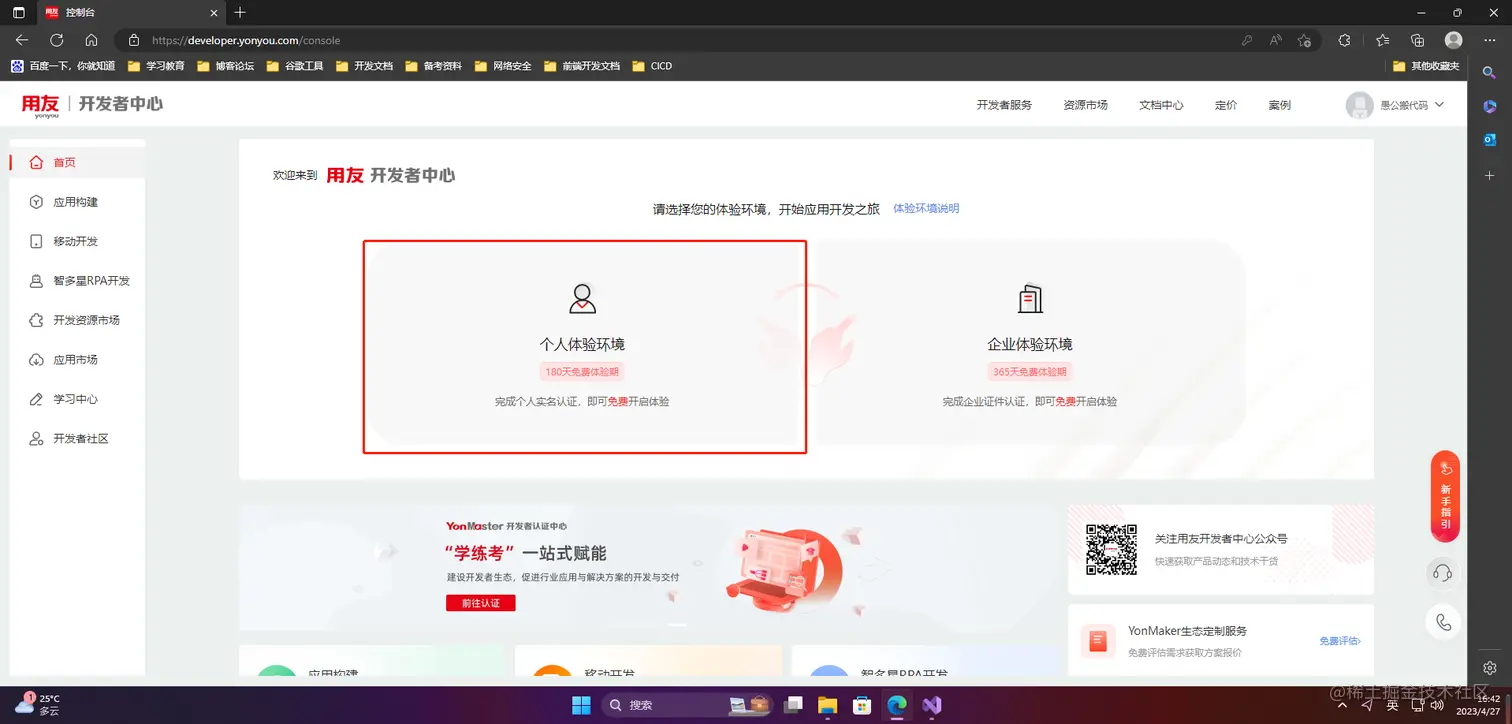
Task: Open the browser Settings and more menu
Action: 1489,39
